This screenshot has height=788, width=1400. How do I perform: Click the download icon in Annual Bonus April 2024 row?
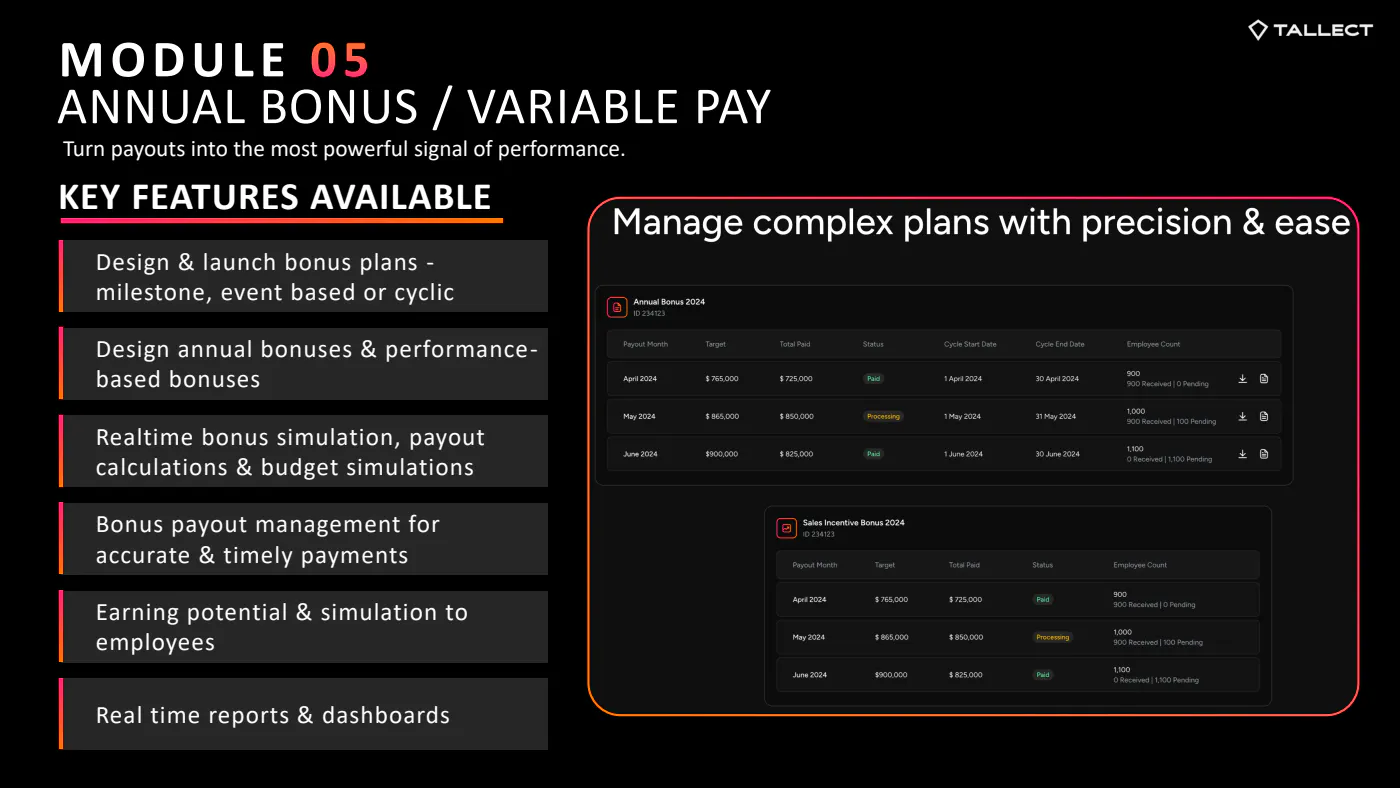(1243, 379)
